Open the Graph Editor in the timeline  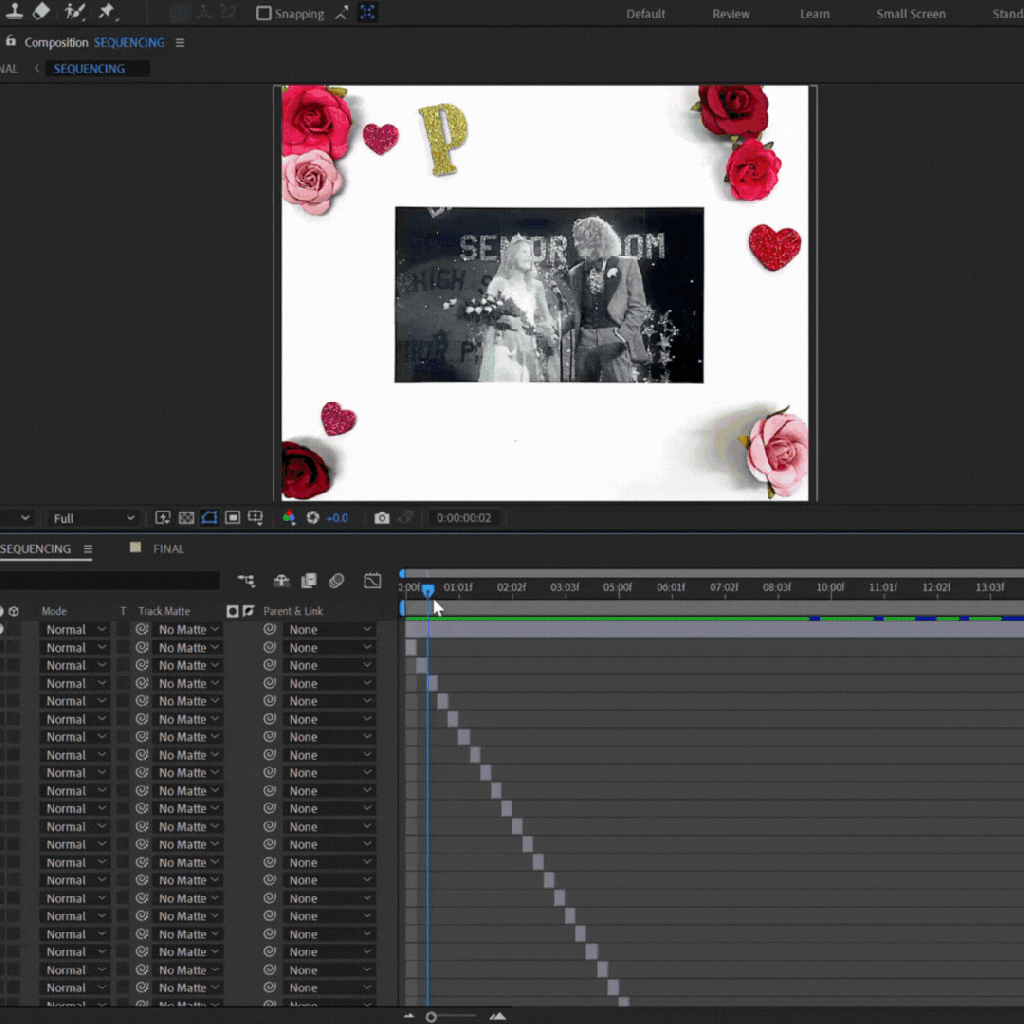pyautogui.click(x=373, y=581)
